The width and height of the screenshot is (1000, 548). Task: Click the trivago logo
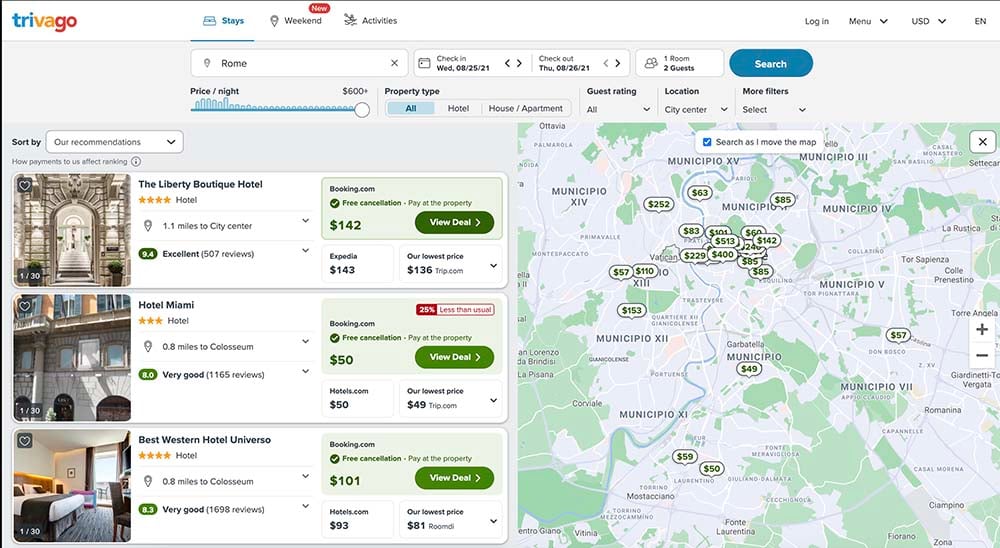pyautogui.click(x=44, y=21)
